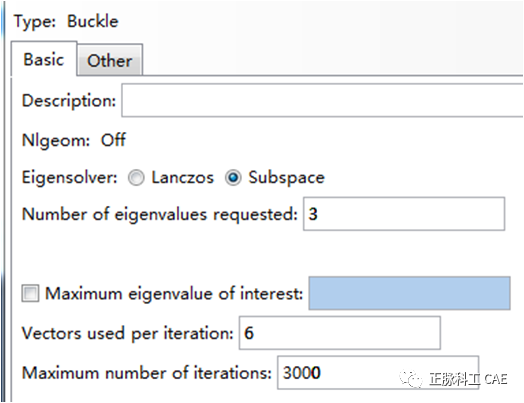Focus the Number of eigenvalues requested field

coord(404,214)
